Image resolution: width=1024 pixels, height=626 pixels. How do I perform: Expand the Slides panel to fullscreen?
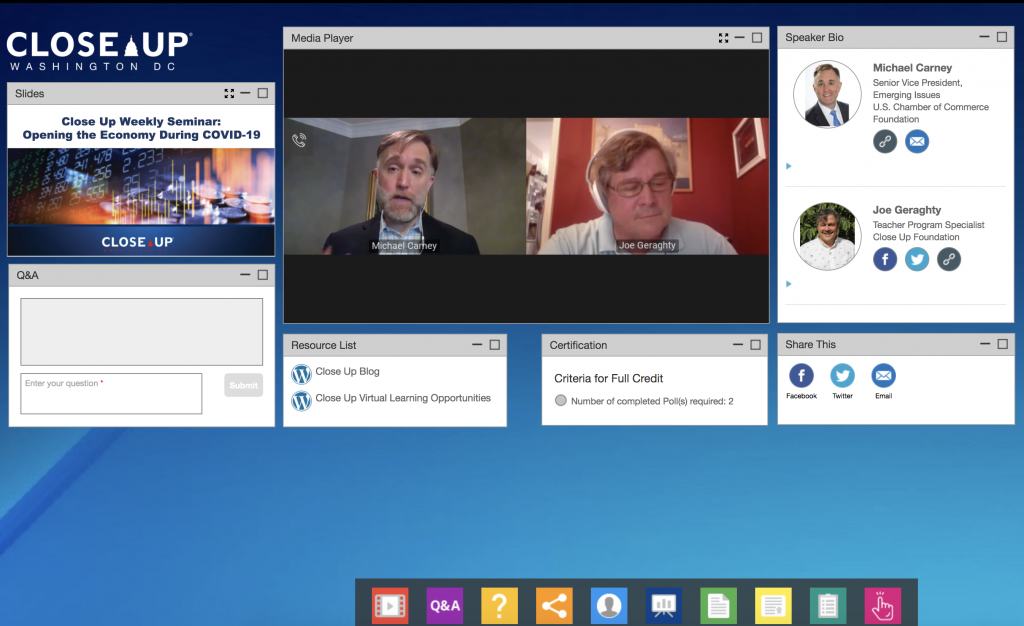[229, 93]
